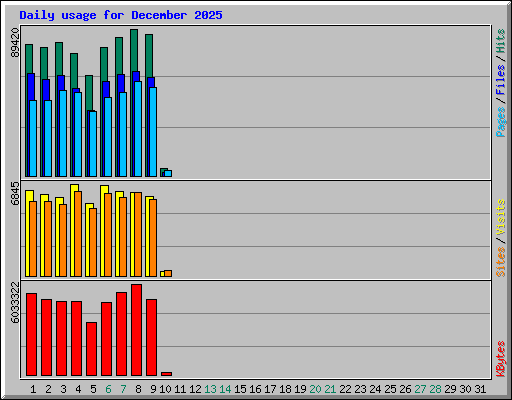The image size is (512, 400).
Task: Select the red KBytes bar for day 5
Action: [x=91, y=349]
